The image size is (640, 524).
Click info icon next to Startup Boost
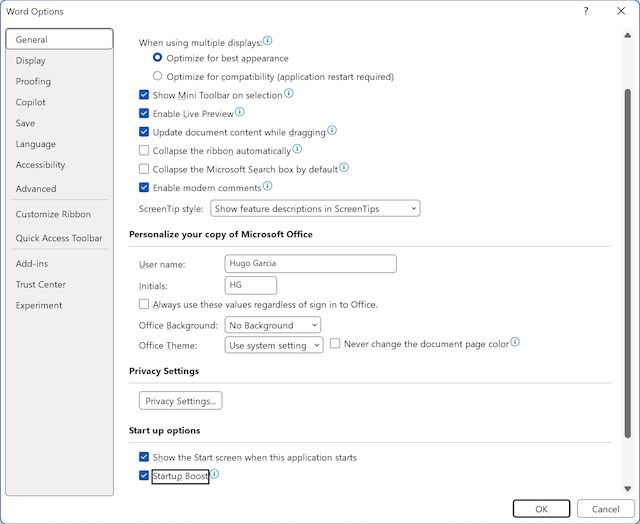click(214, 474)
